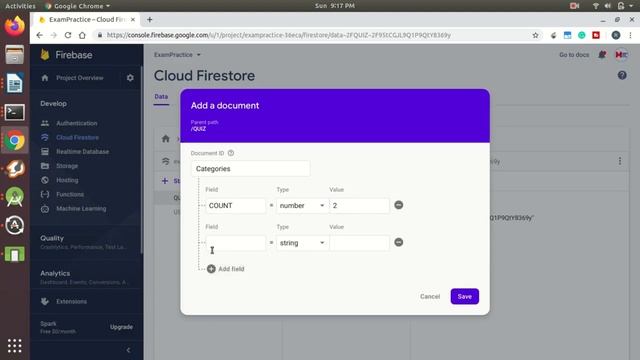Viewport: 640px width, 360px height.
Task: Launch Firefox from the dock
Action: point(14,26)
